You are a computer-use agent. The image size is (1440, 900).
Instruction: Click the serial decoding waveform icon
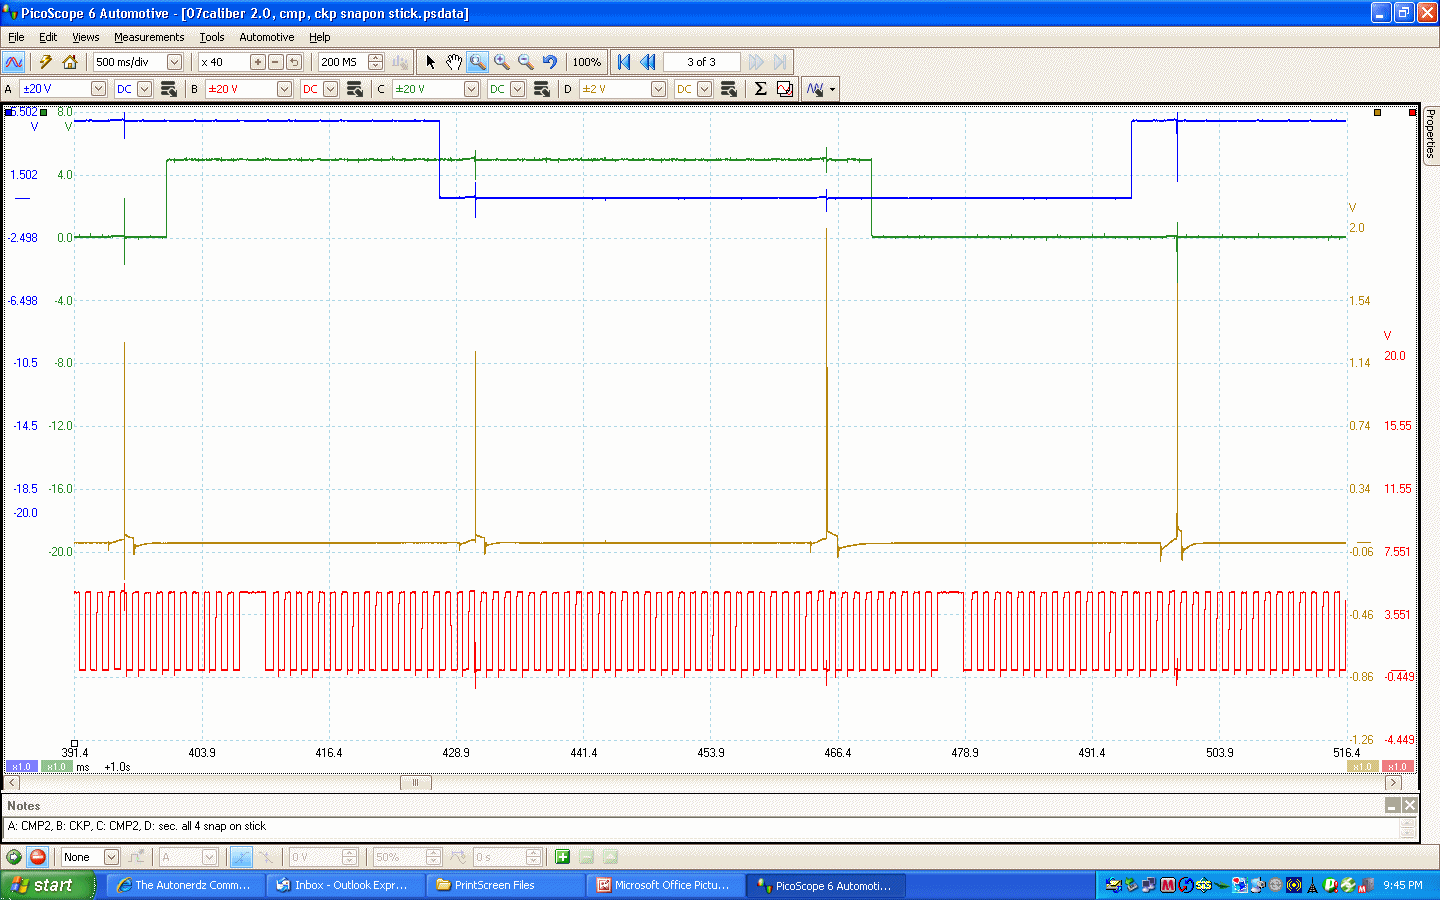816,89
